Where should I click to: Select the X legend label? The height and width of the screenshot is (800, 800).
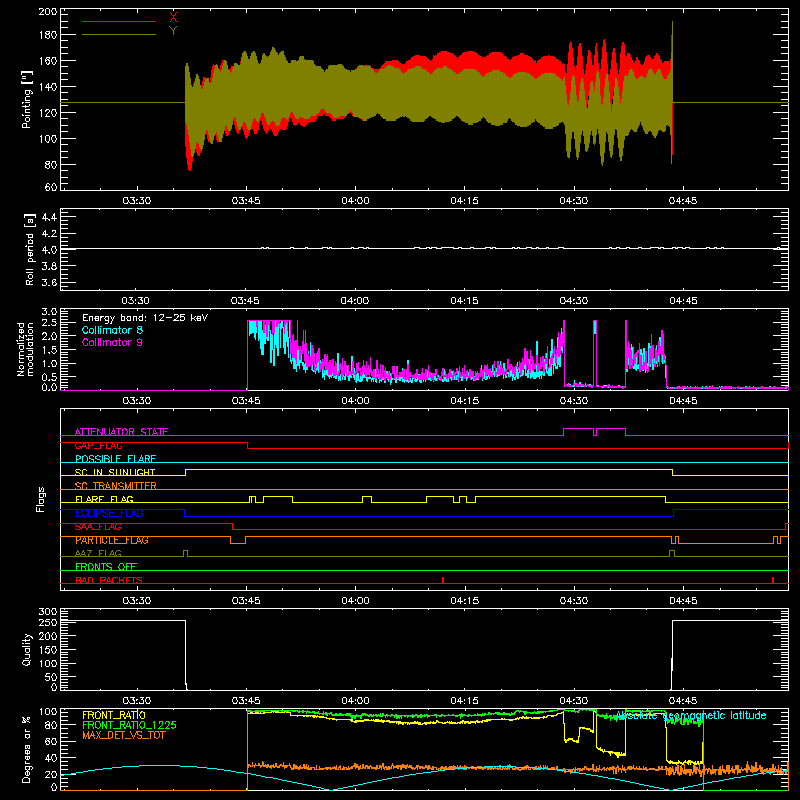173,18
